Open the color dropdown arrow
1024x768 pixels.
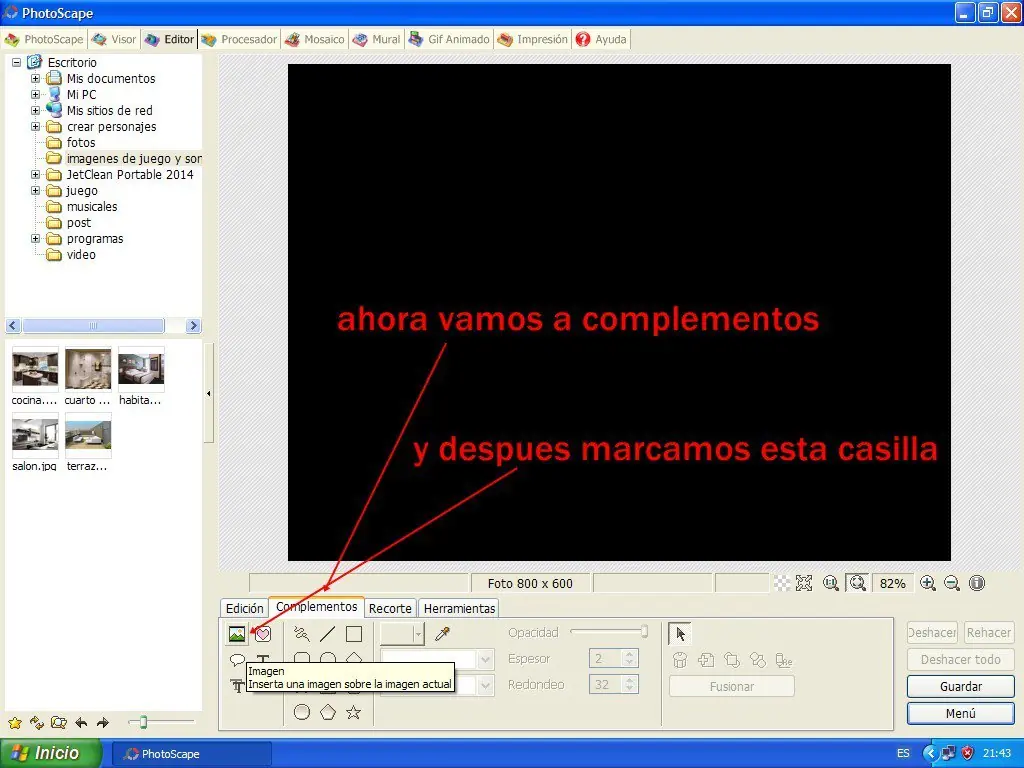[x=418, y=633]
